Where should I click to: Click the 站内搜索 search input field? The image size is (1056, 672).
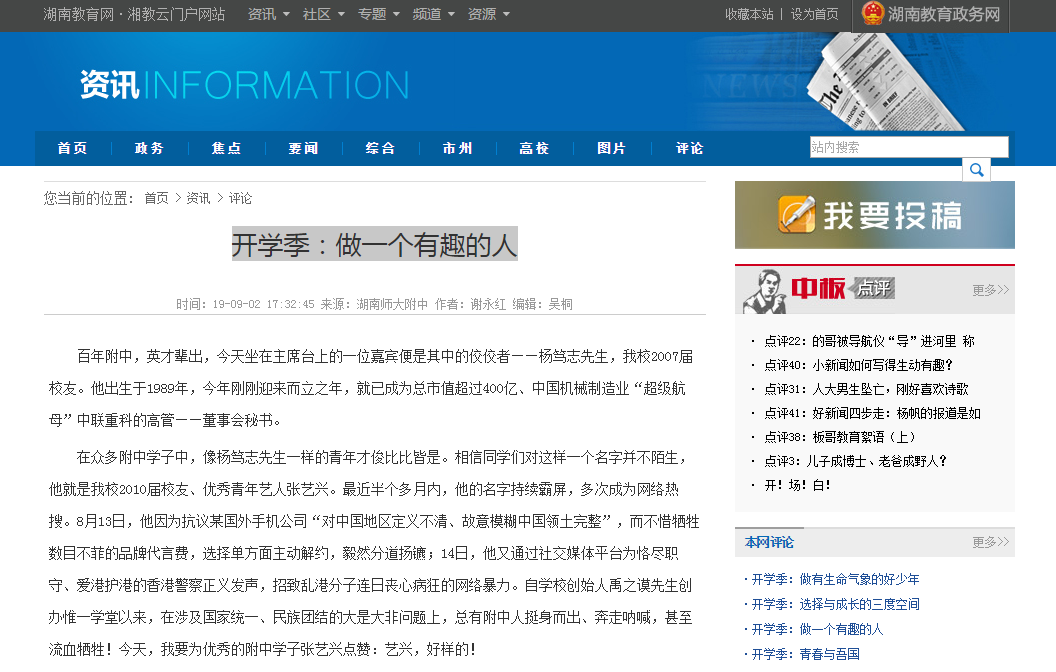click(908, 147)
